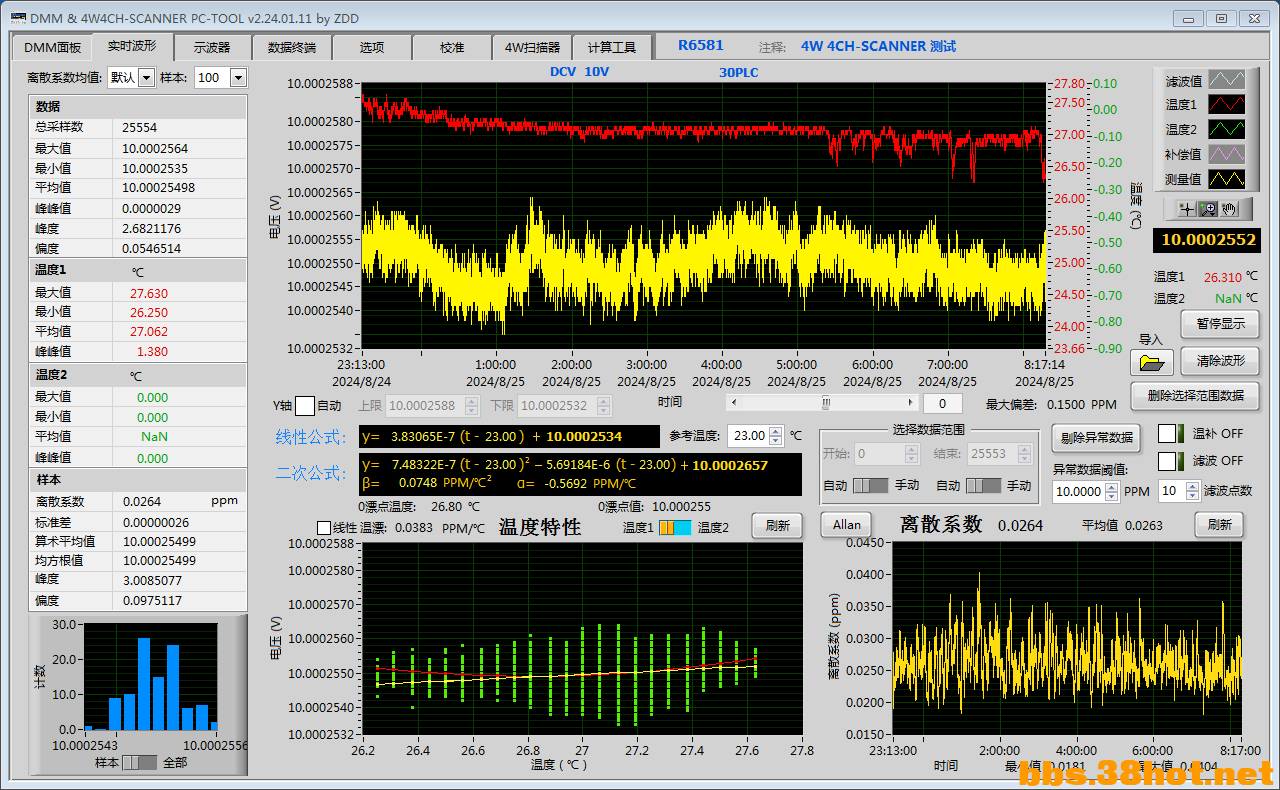Toggle the 样本/全部 histogram switch
This screenshot has width=1280, height=790.
140,763
